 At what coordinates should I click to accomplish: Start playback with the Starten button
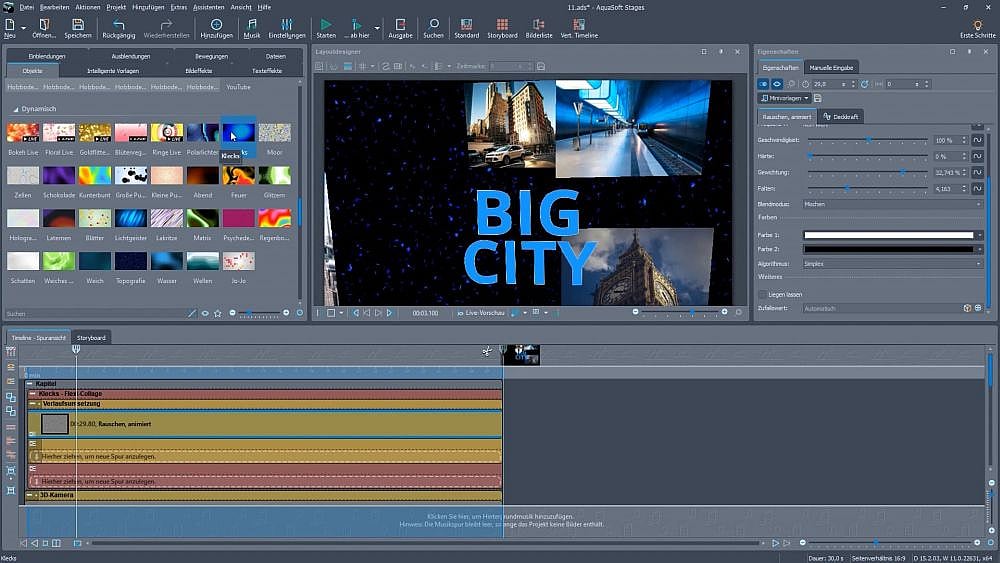326,24
